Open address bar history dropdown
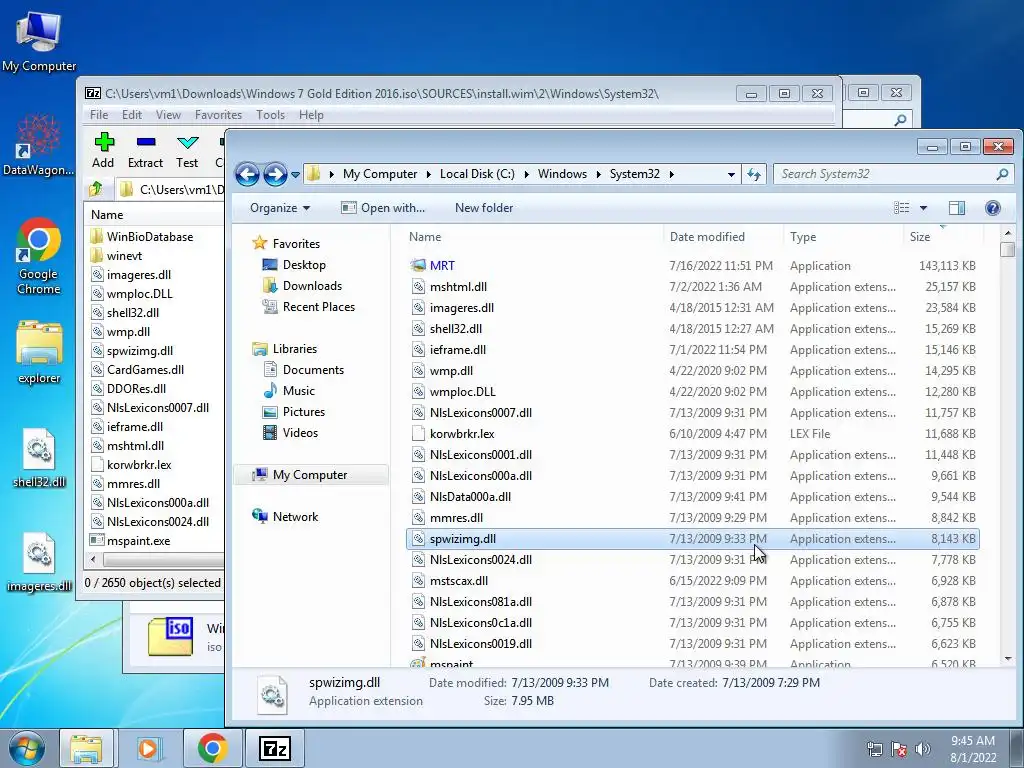This screenshot has width=1024, height=768. coord(731,174)
